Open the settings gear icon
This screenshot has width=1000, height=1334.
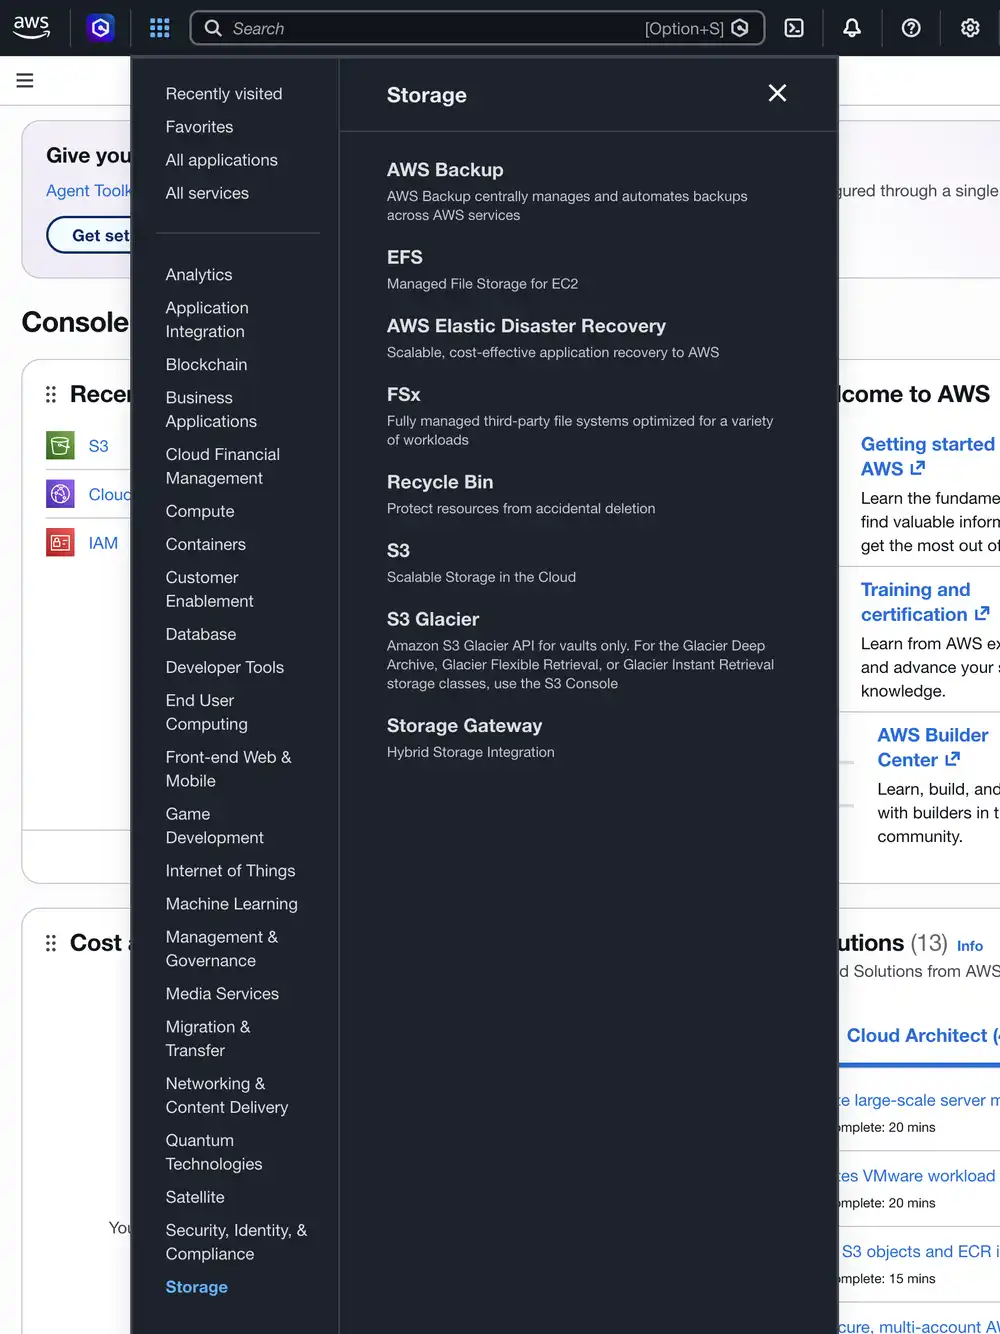[970, 28]
